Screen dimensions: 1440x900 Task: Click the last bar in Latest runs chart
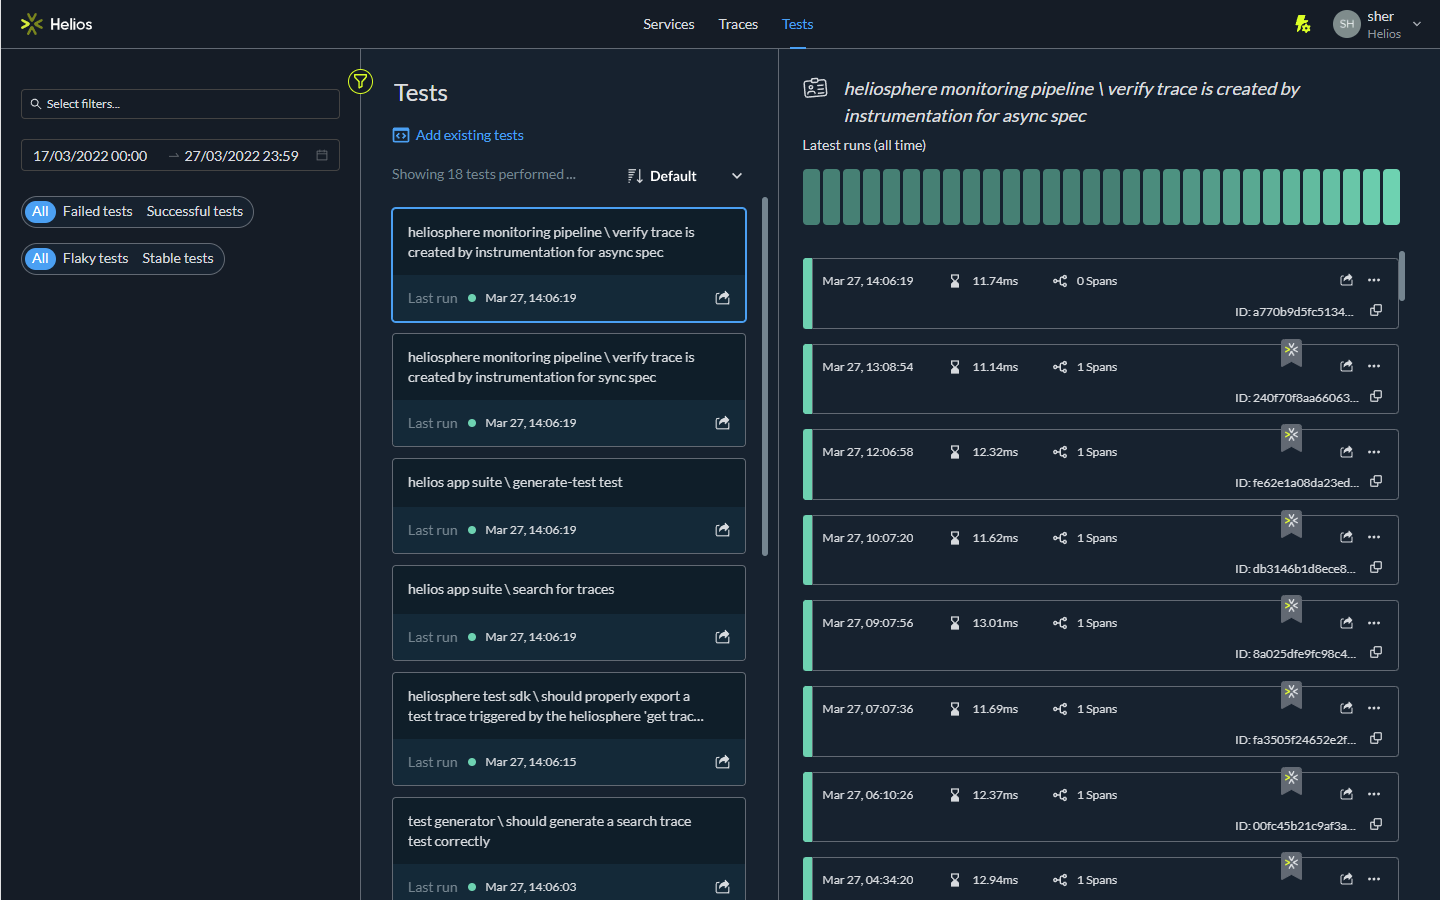[1391, 197]
